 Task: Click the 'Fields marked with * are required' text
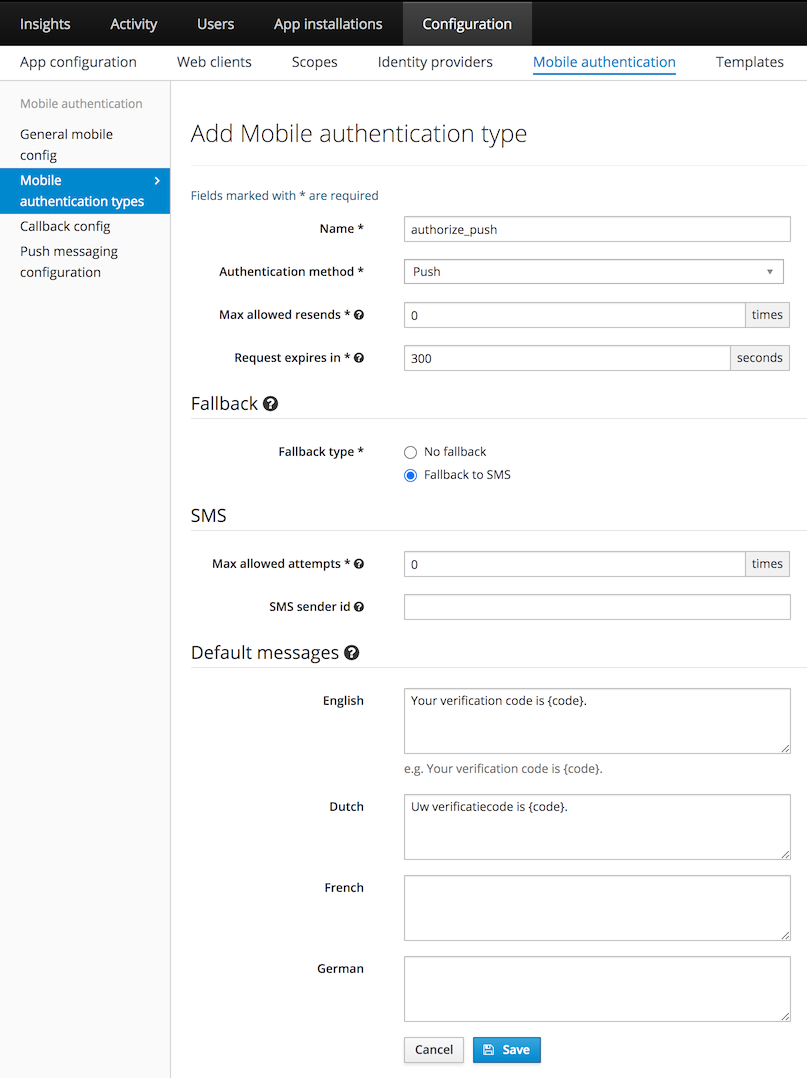pyautogui.click(x=285, y=195)
